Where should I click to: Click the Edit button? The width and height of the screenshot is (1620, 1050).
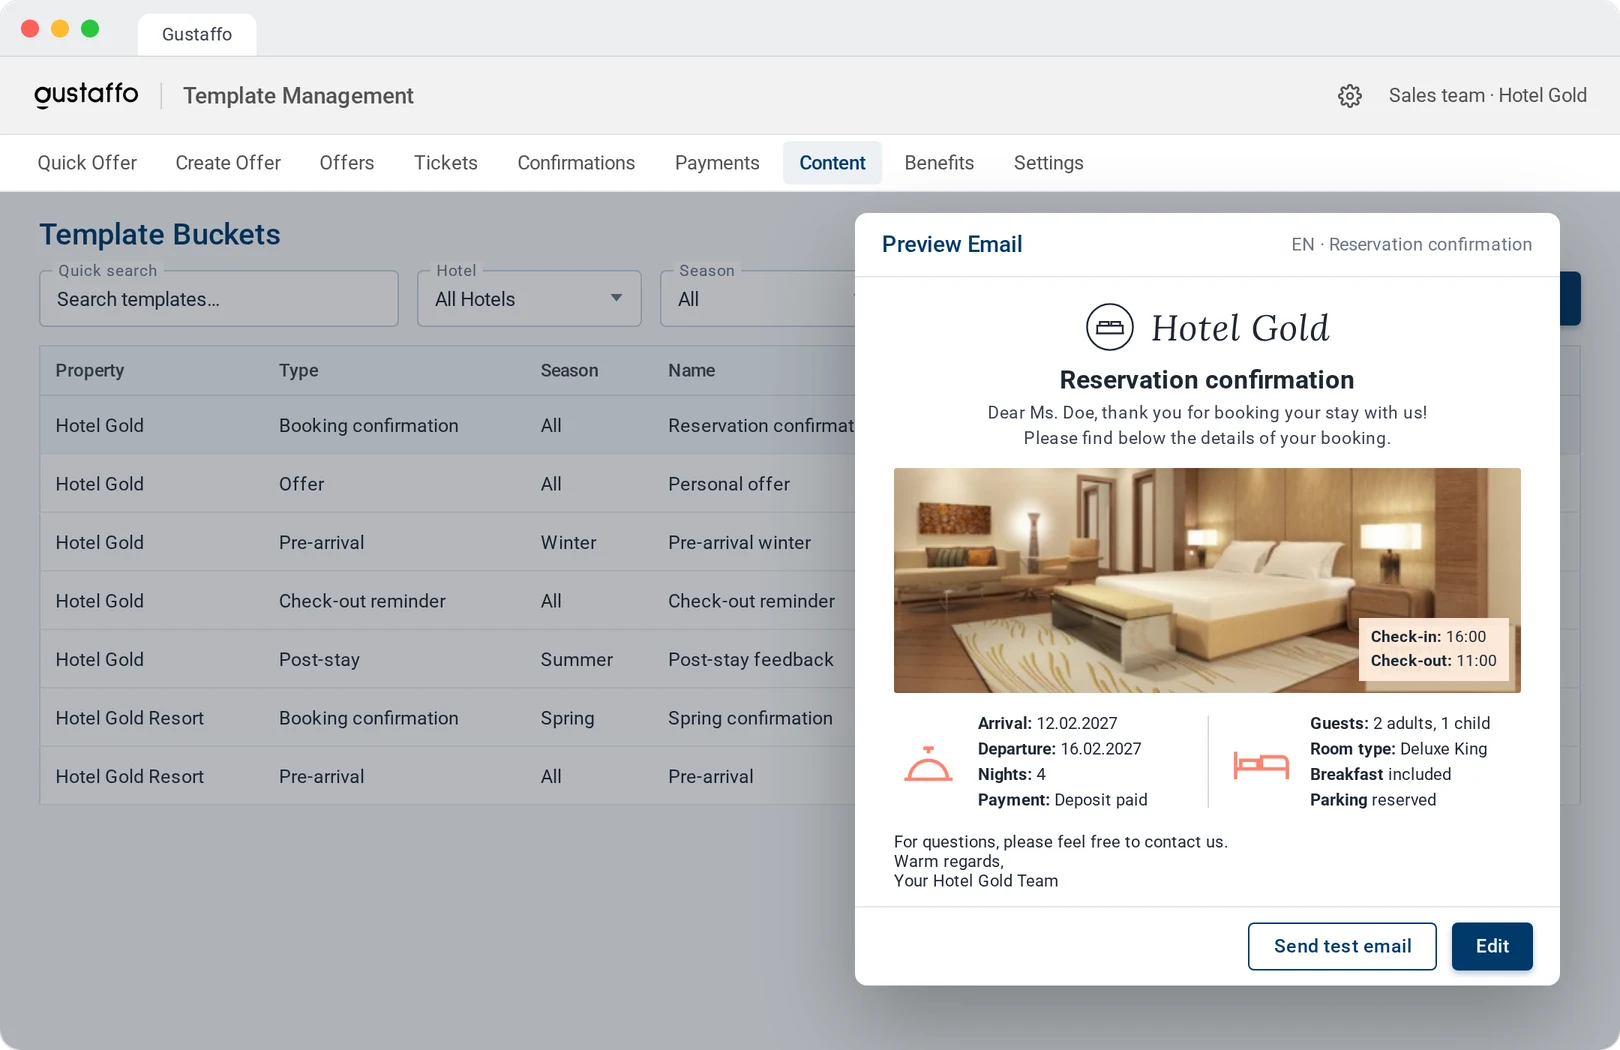[x=1492, y=946]
